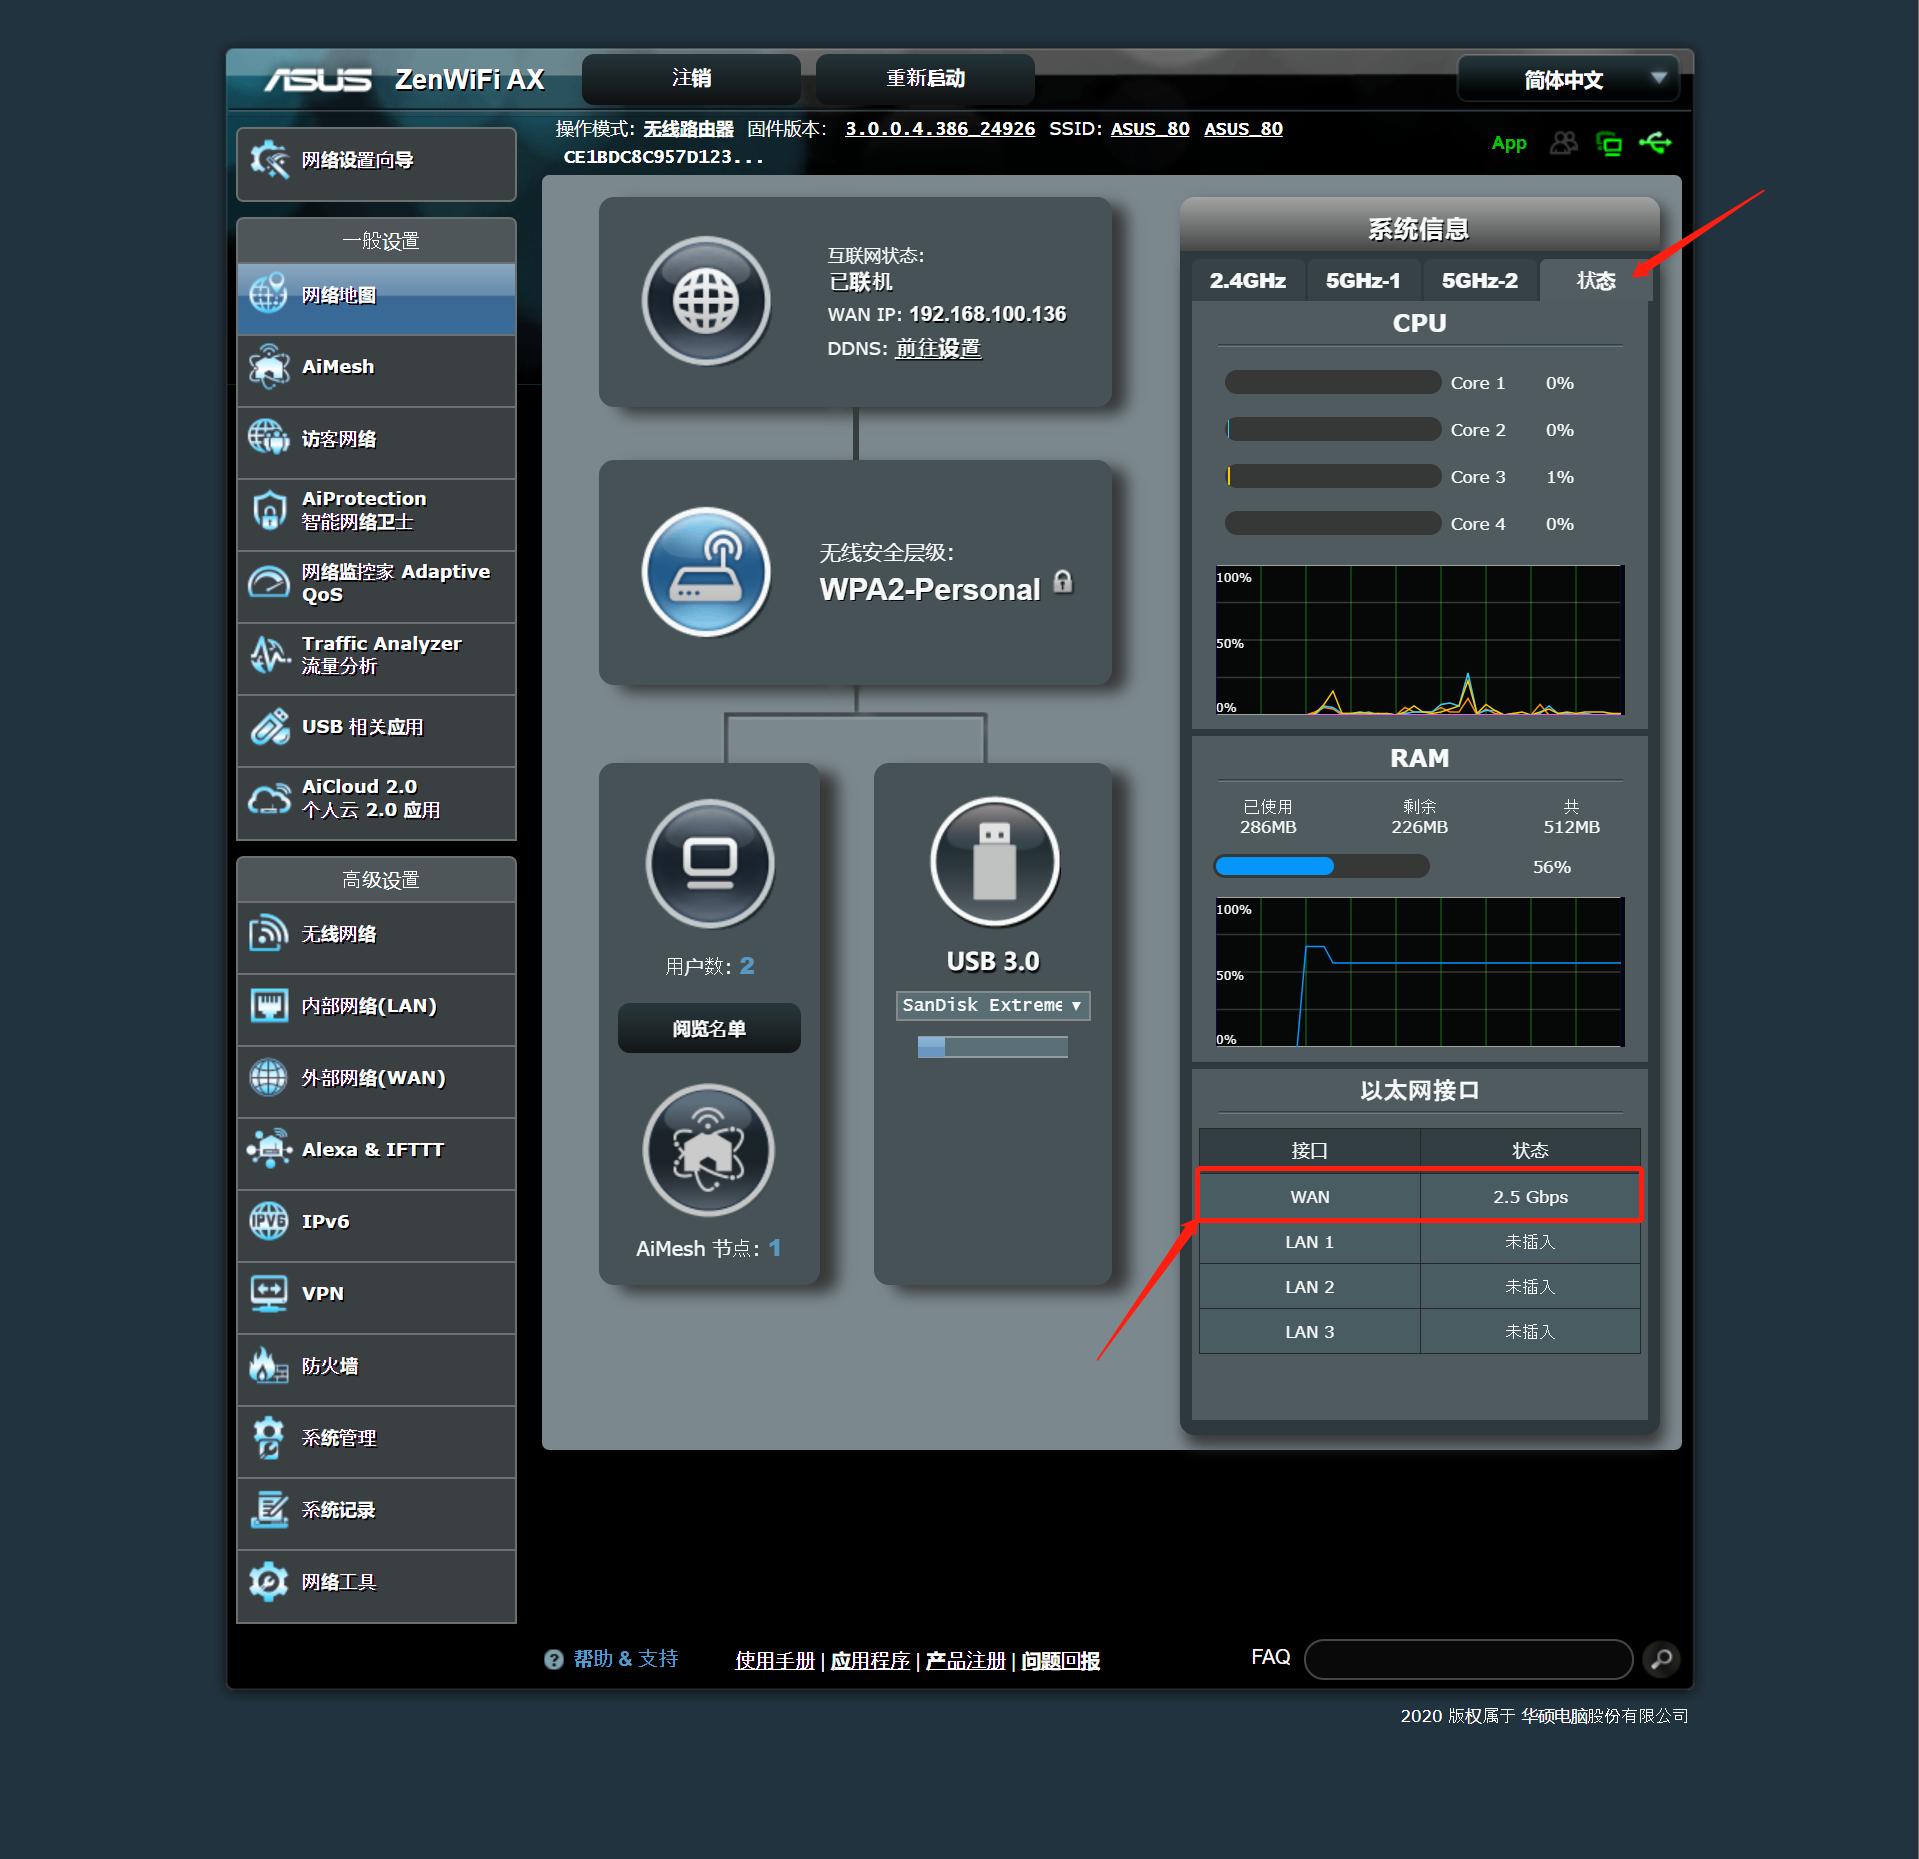
Task: Expand the SanDisk Extreme device dropdown
Action: click(992, 1005)
